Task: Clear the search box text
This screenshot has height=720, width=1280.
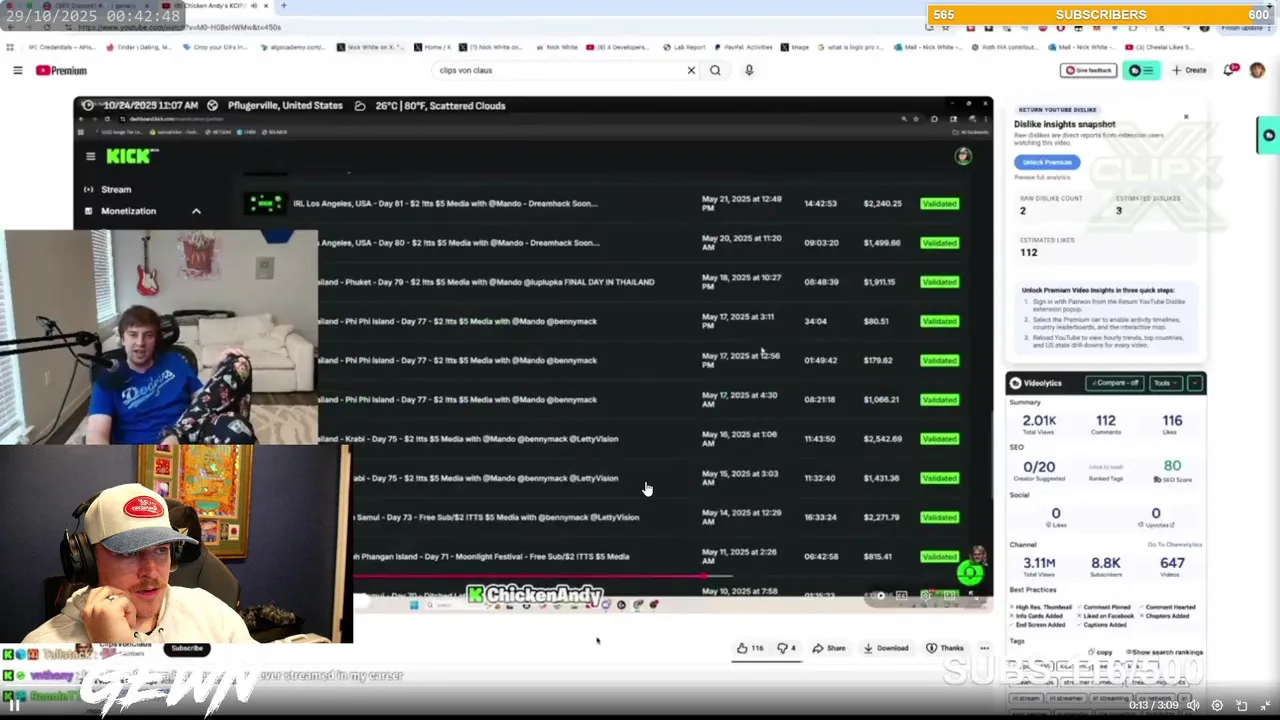Action: [x=690, y=70]
